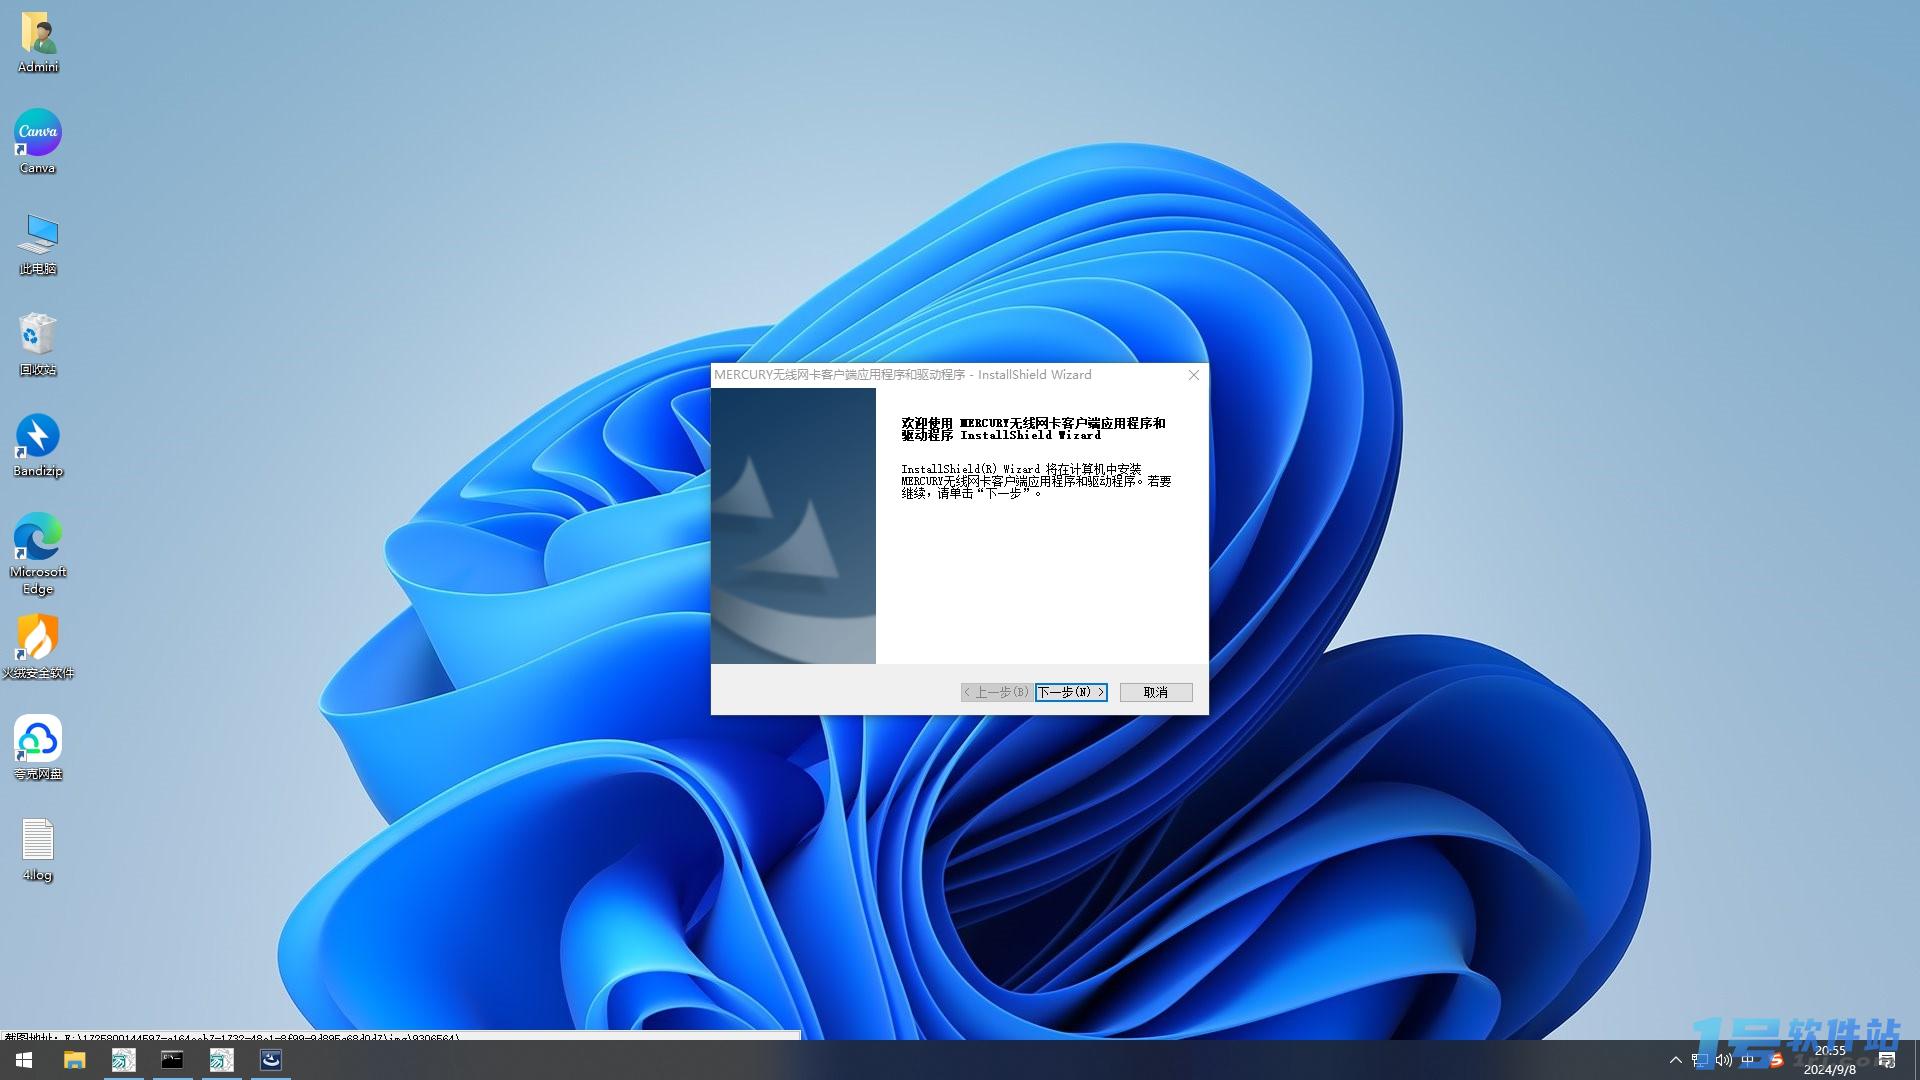Select the 夸克网盘 desktop shortcut
The width and height of the screenshot is (1920, 1080).
pos(38,748)
